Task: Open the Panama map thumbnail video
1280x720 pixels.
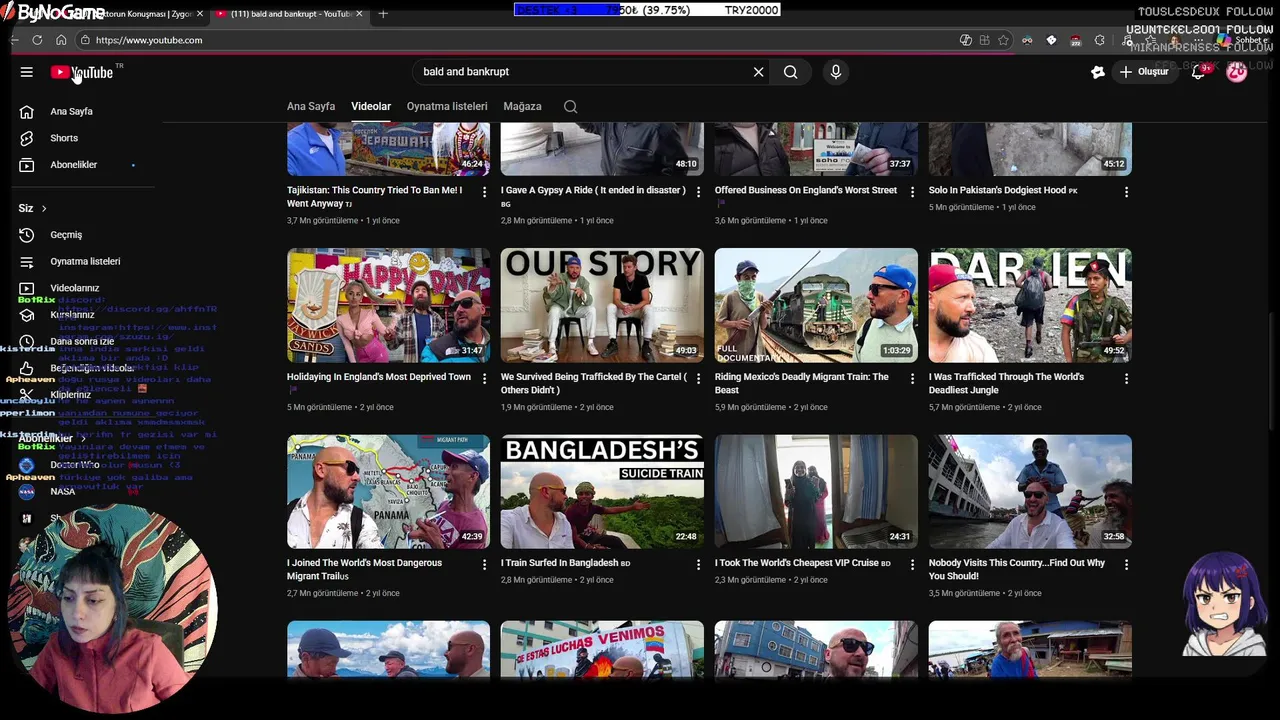Action: click(x=388, y=491)
